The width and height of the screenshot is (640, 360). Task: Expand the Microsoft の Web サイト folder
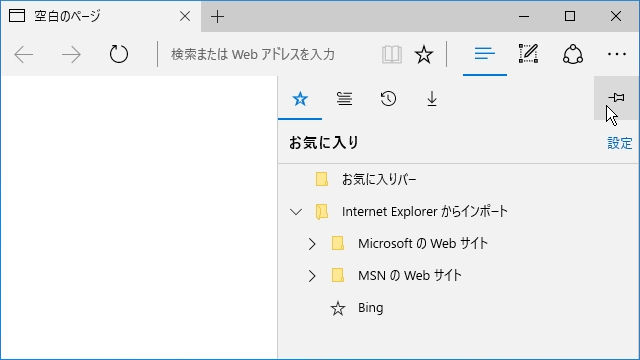pyautogui.click(x=312, y=244)
